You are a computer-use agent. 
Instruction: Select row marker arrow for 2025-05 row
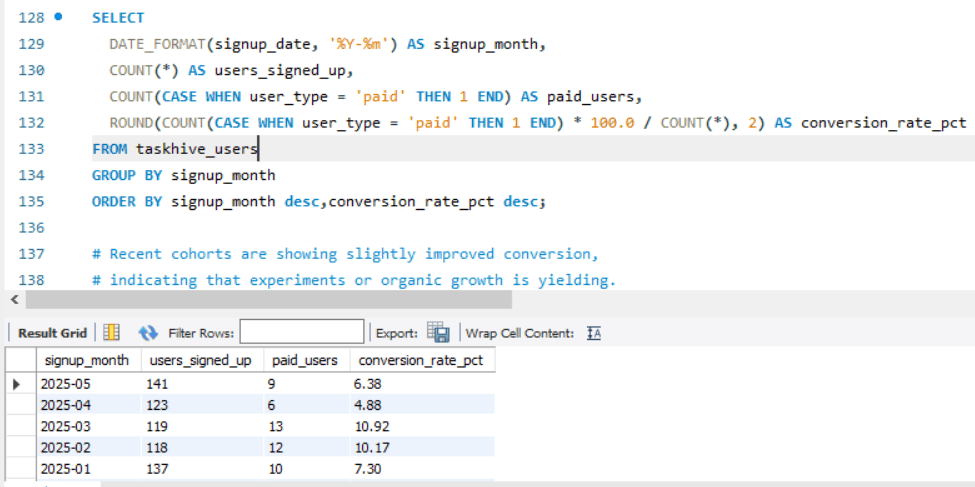pyautogui.click(x=16, y=384)
